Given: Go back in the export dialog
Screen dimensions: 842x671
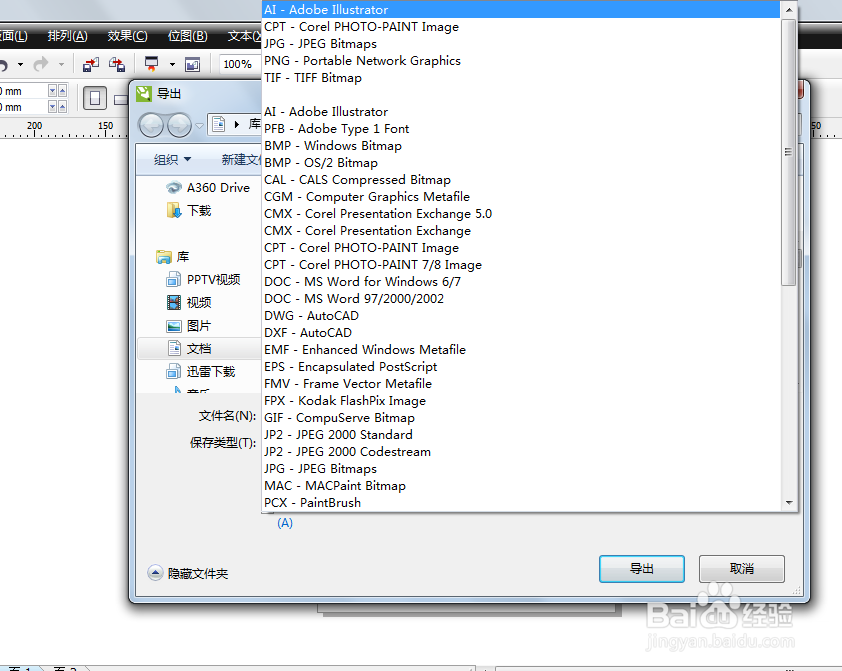Looking at the screenshot, I should tap(151, 126).
